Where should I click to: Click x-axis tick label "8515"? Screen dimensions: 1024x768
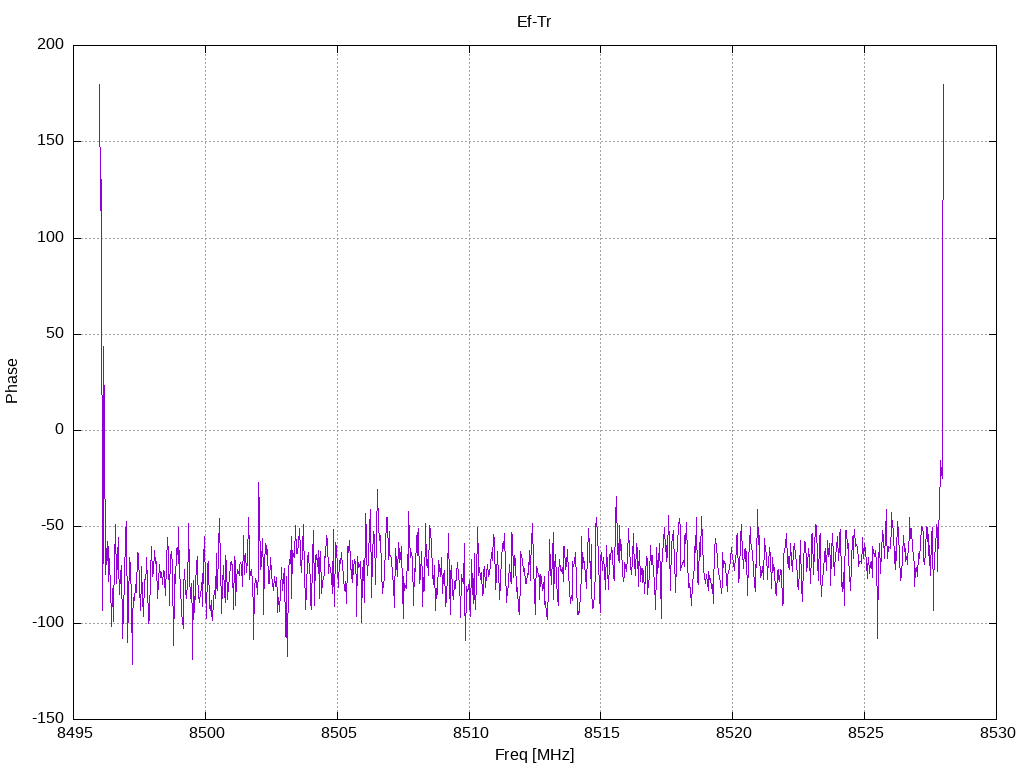click(601, 733)
